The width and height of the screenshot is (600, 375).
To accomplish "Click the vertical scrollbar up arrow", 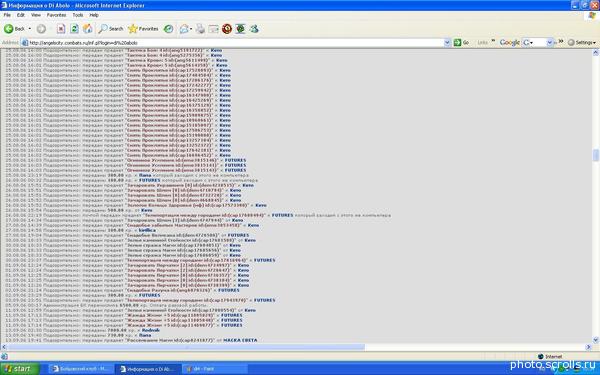I will [x=595, y=53].
